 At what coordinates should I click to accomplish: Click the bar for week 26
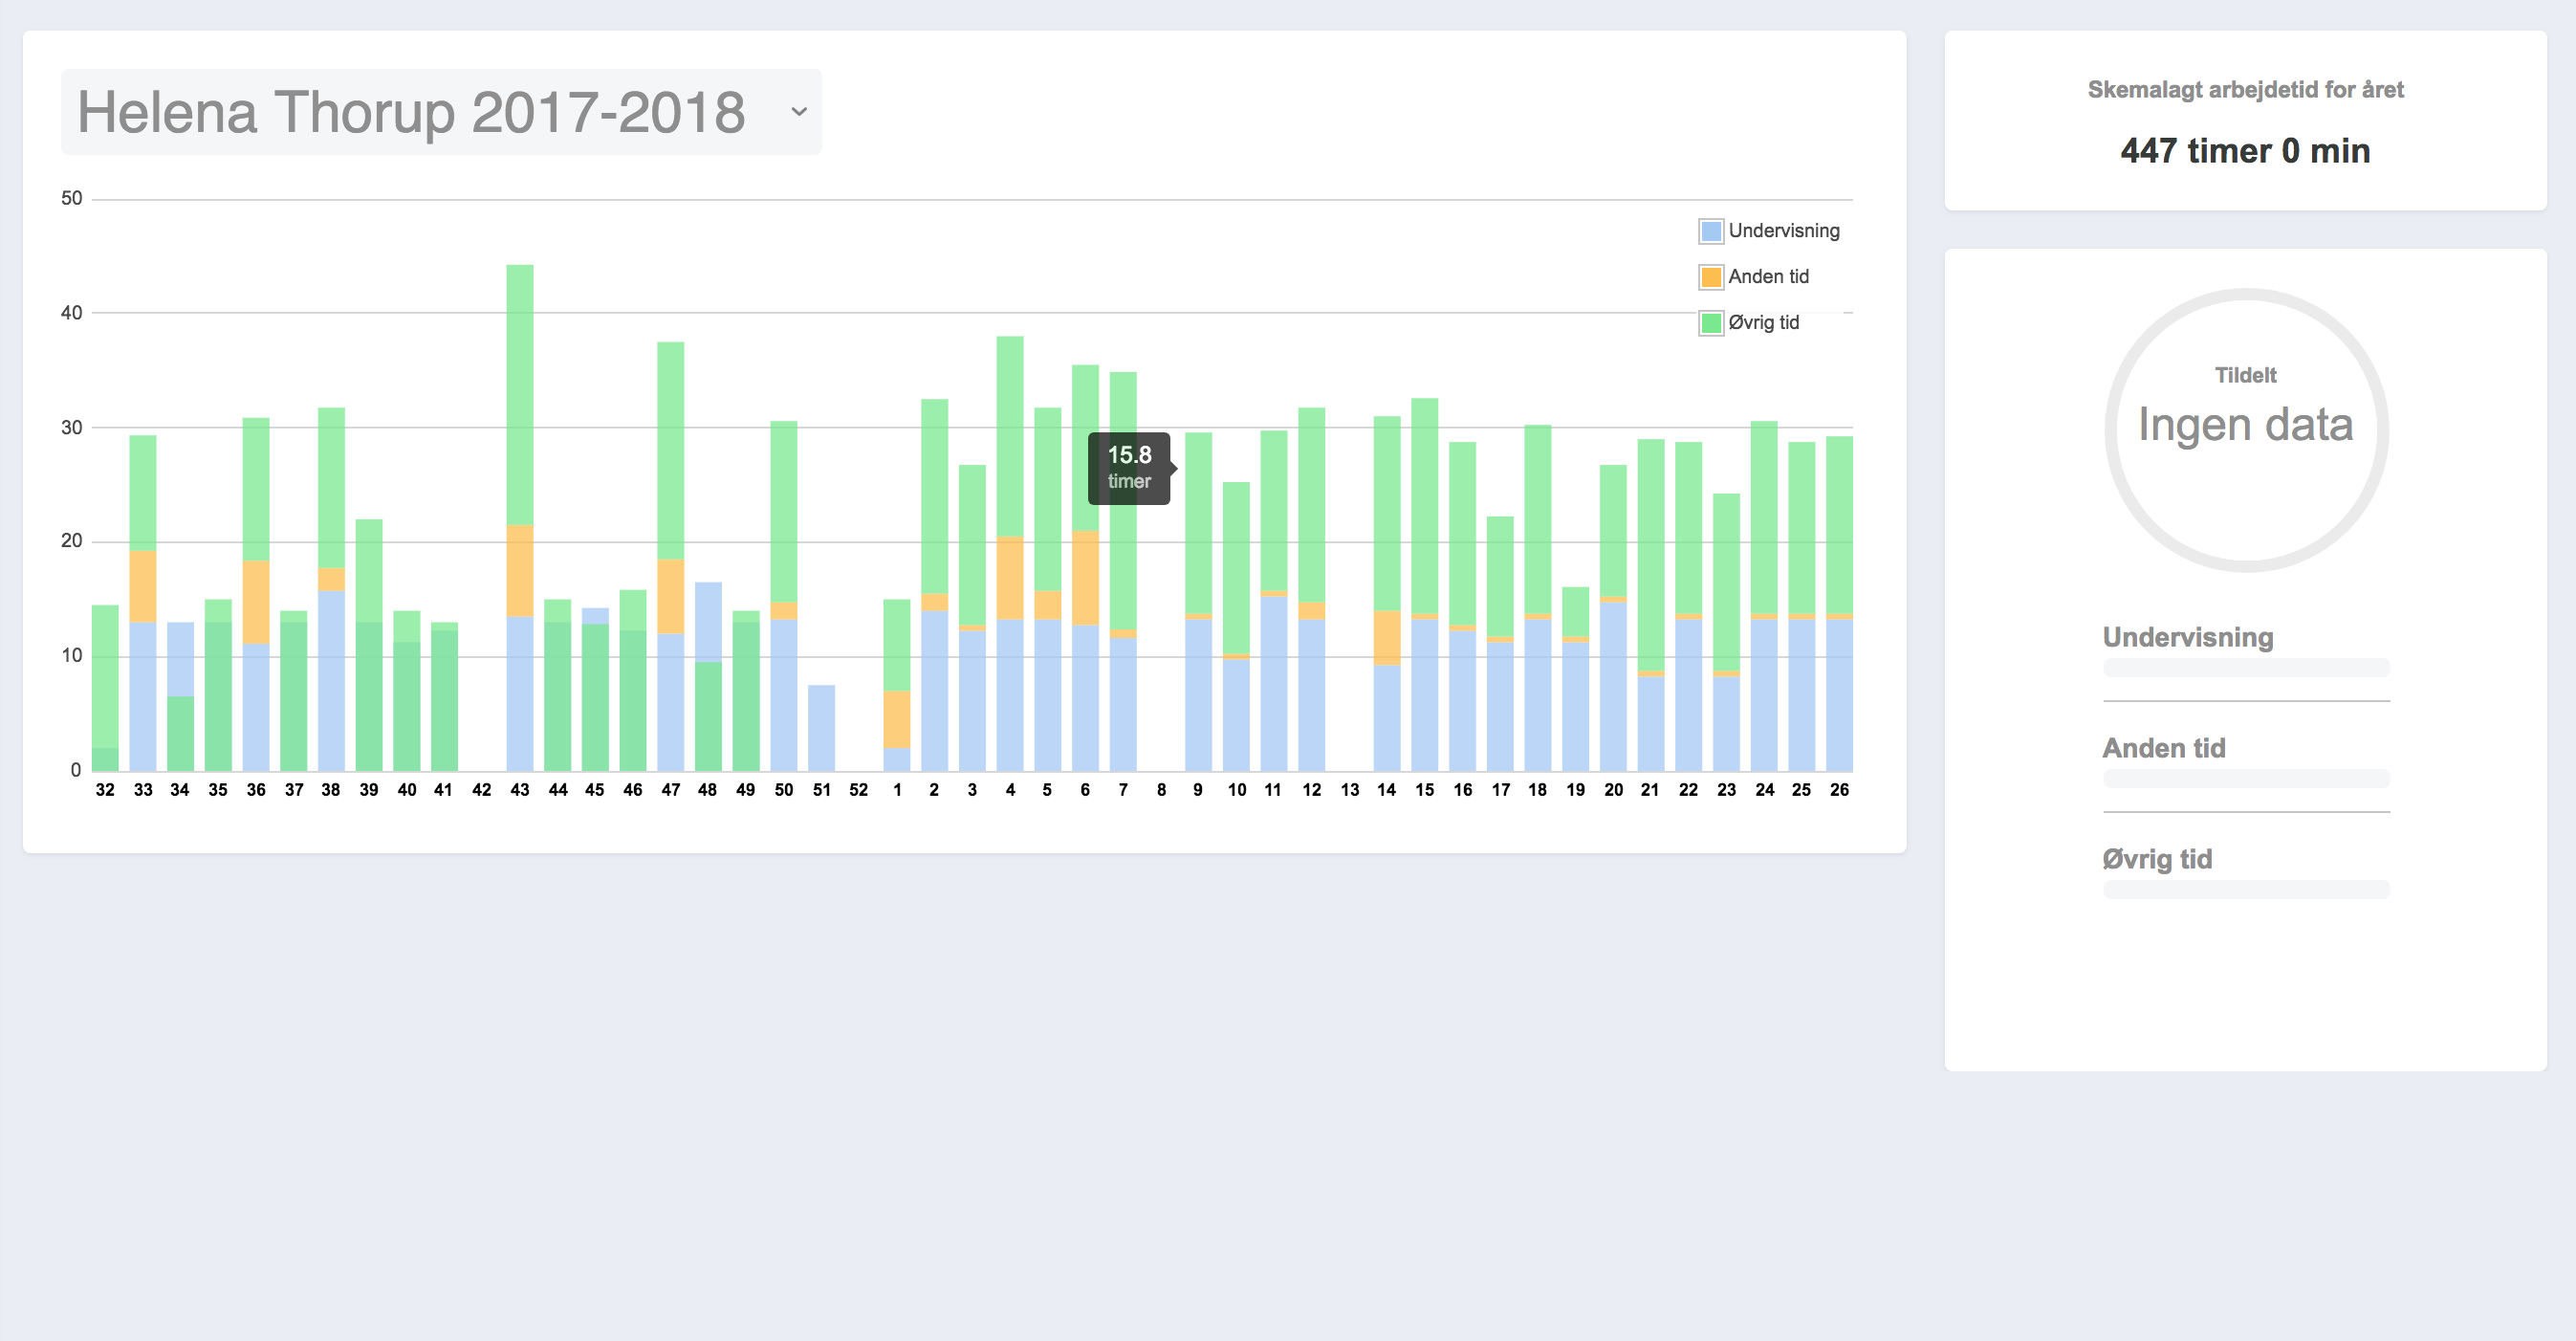pyautogui.click(x=1839, y=604)
